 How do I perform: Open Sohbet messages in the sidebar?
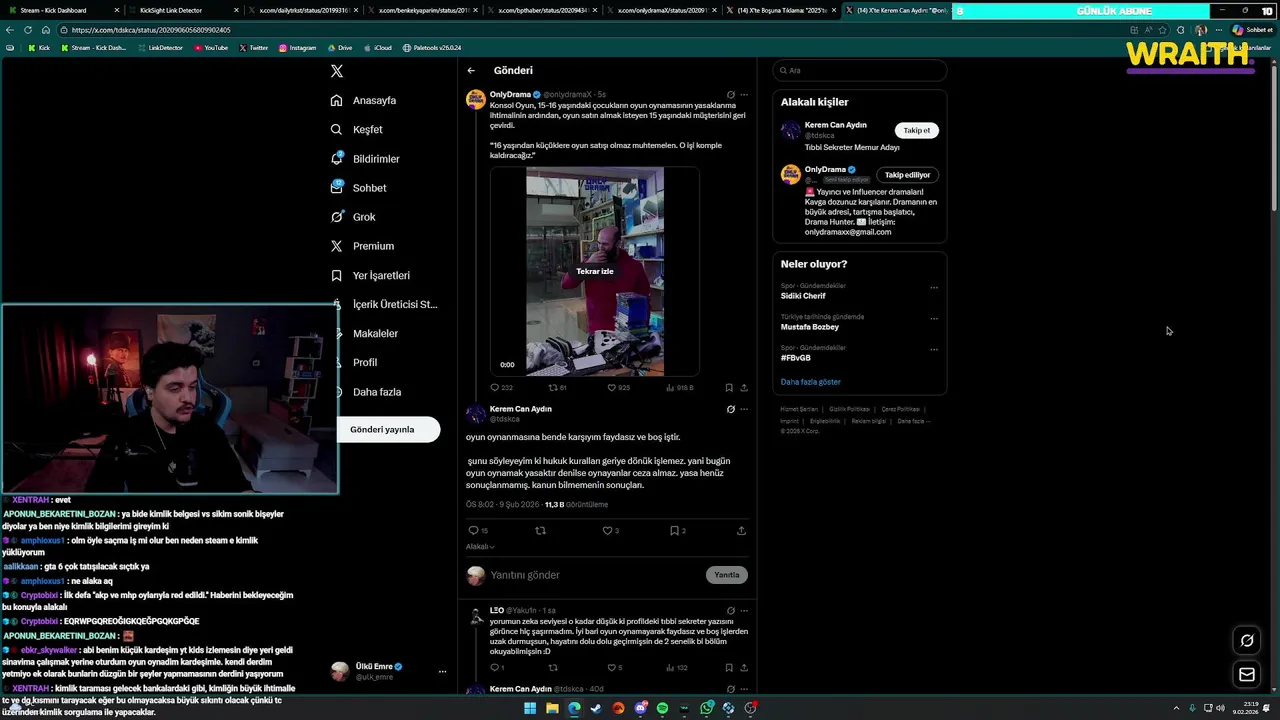[x=359, y=188]
